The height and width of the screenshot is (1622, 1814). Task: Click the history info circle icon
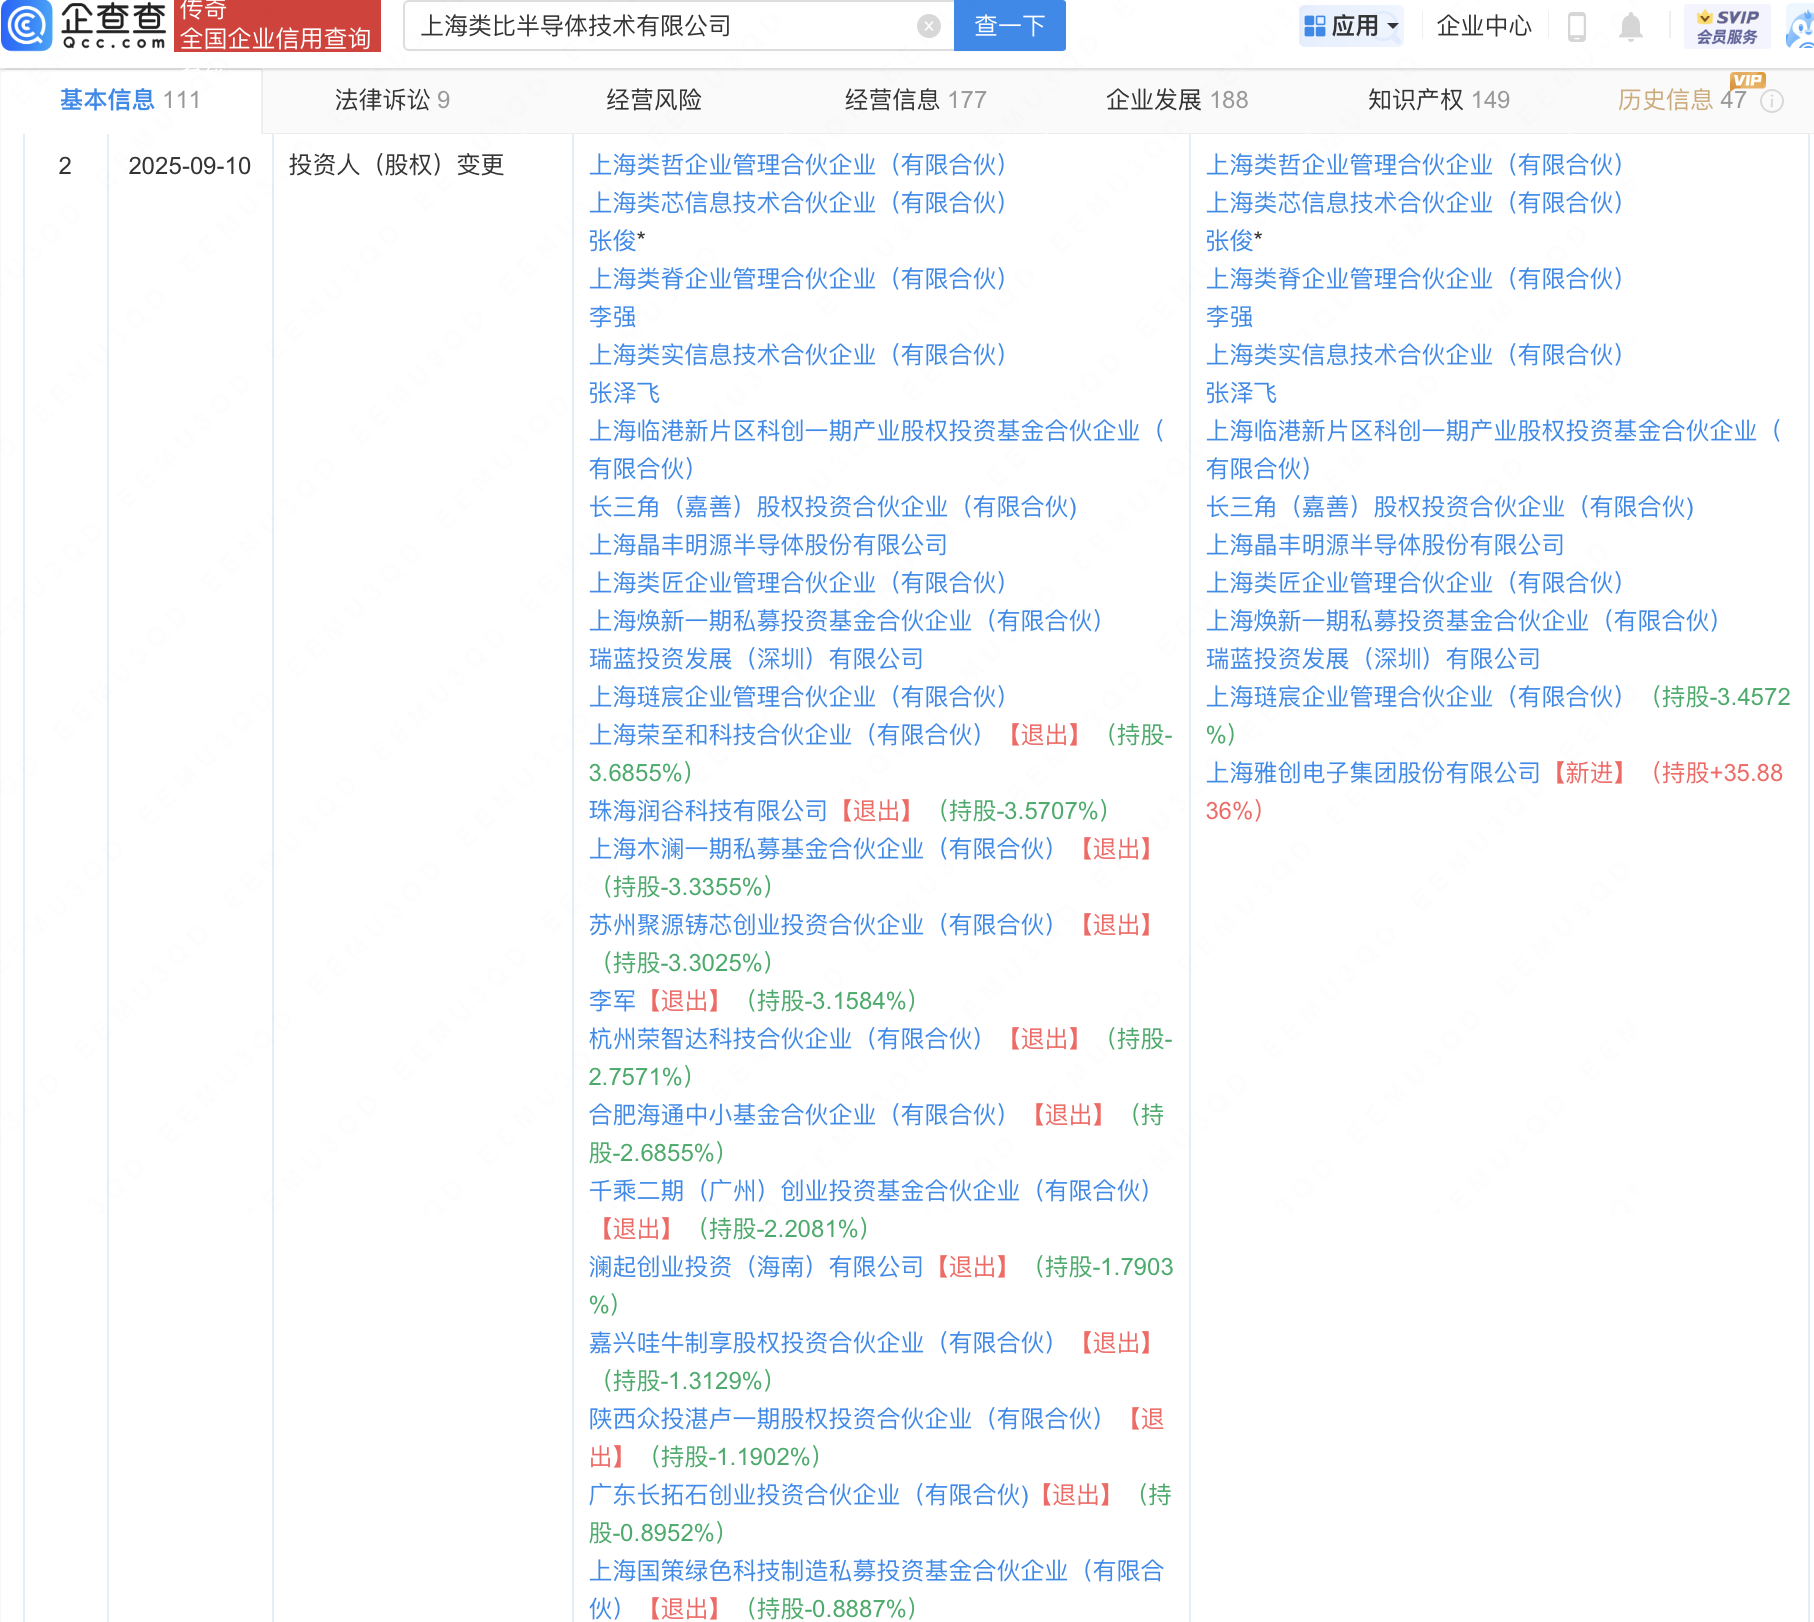pyautogui.click(x=1772, y=101)
